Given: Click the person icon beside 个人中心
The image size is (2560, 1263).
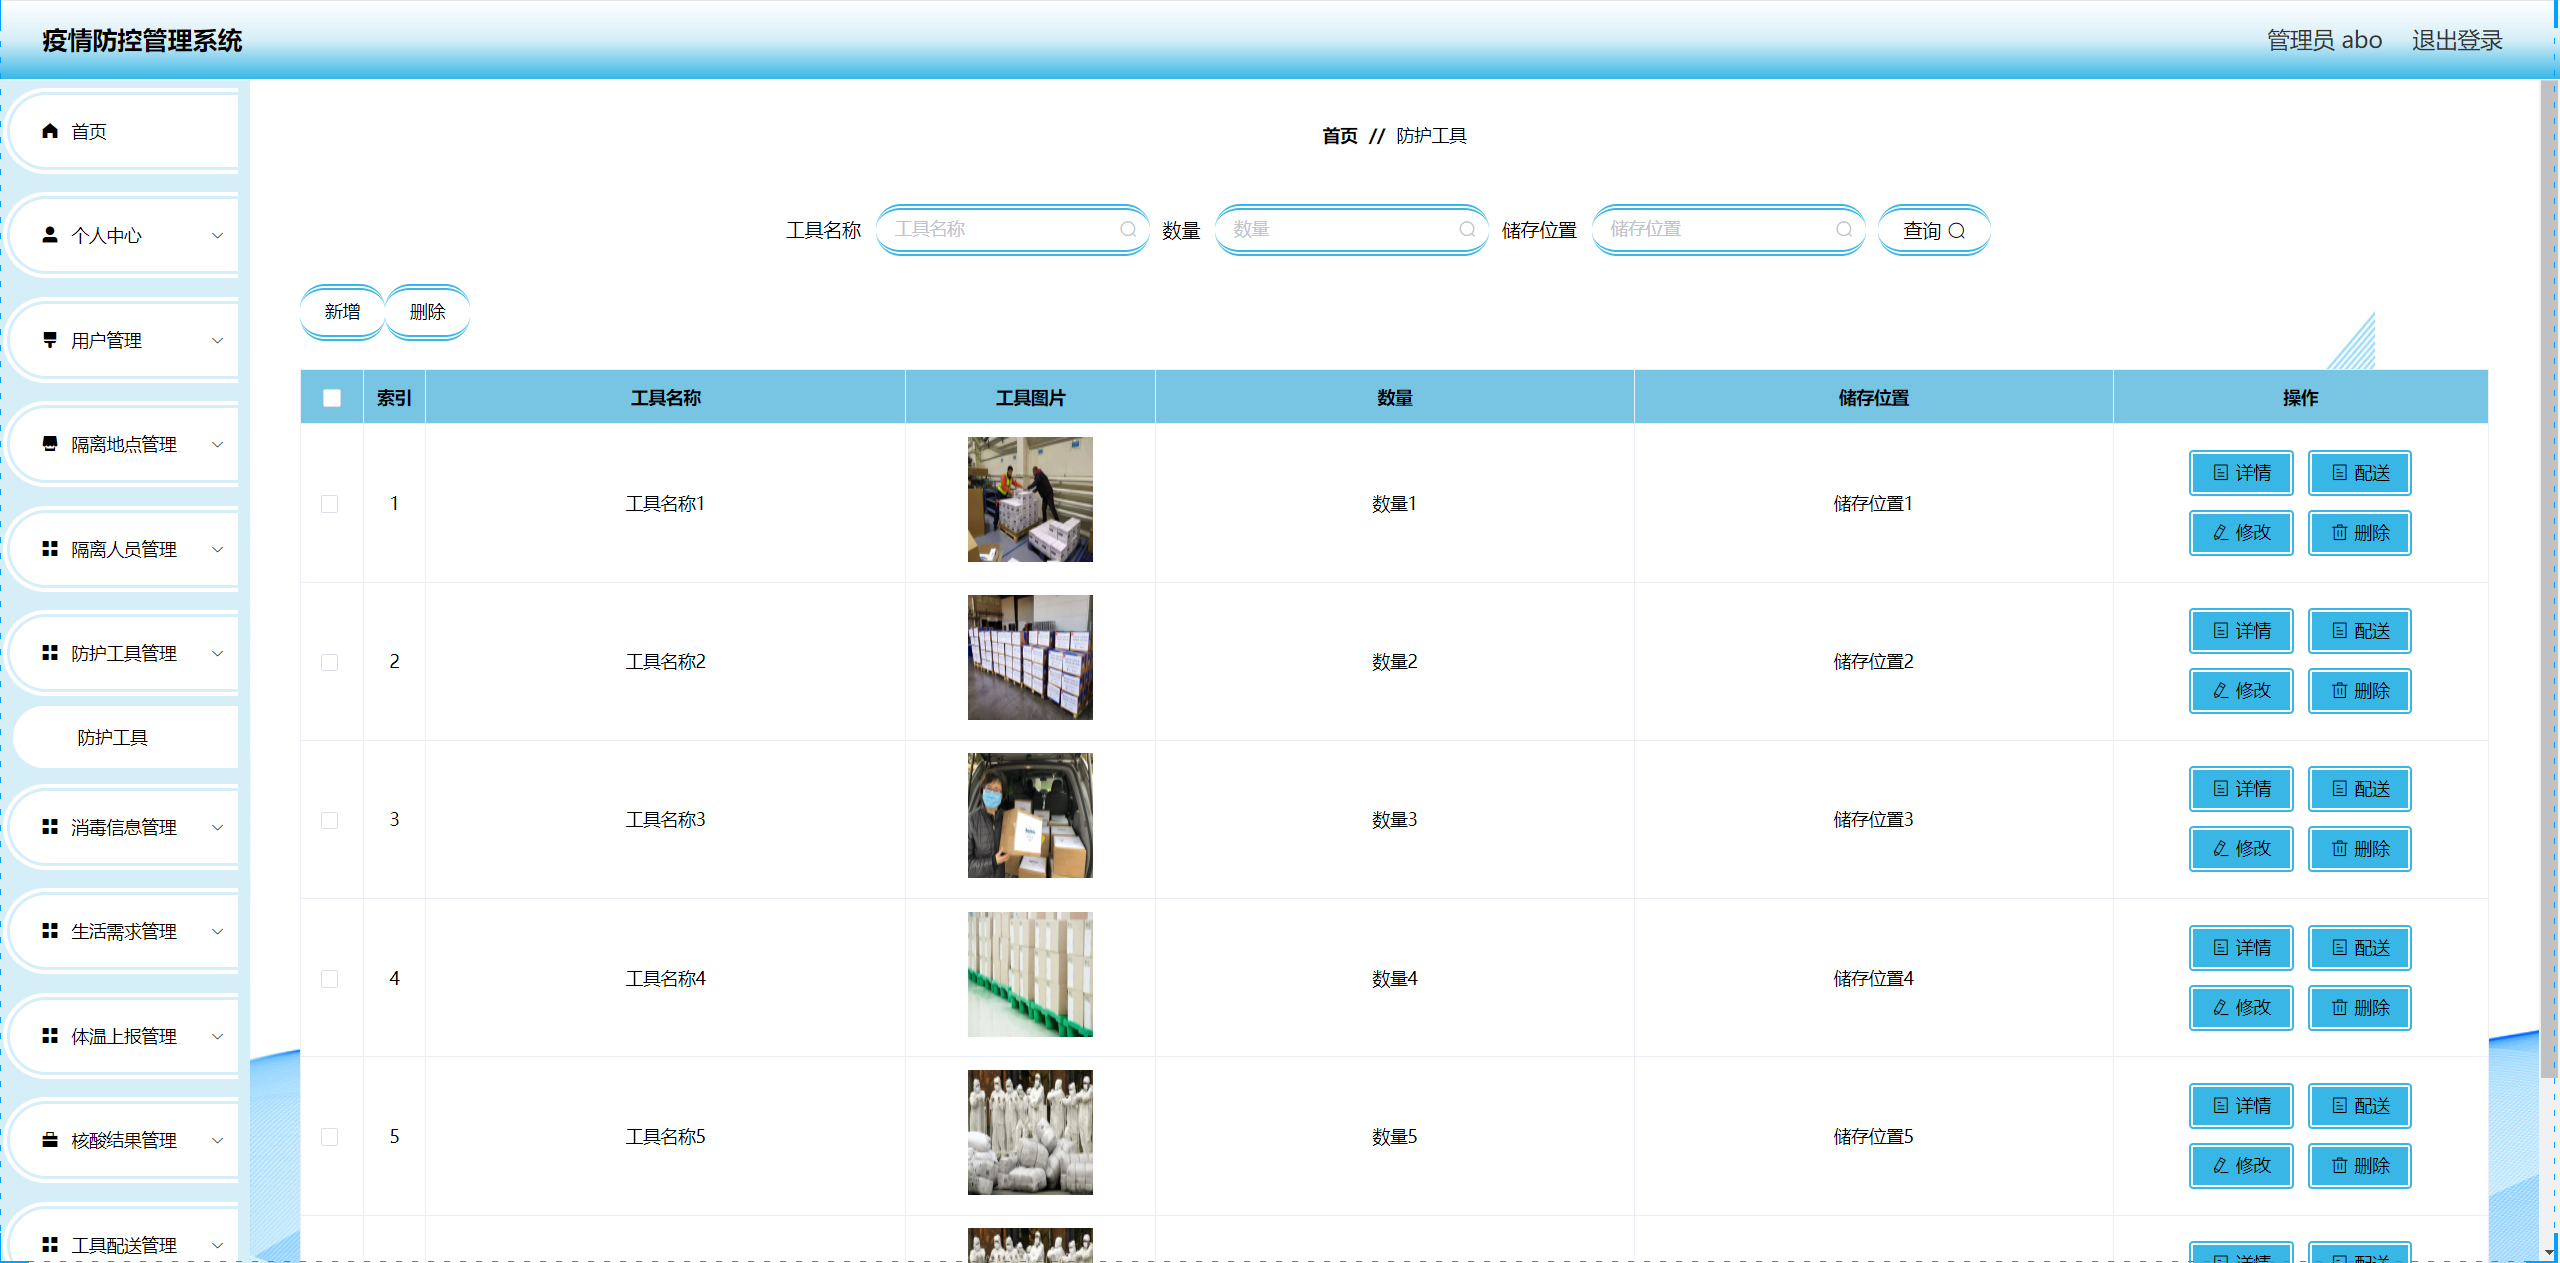Looking at the screenshot, I should [50, 235].
